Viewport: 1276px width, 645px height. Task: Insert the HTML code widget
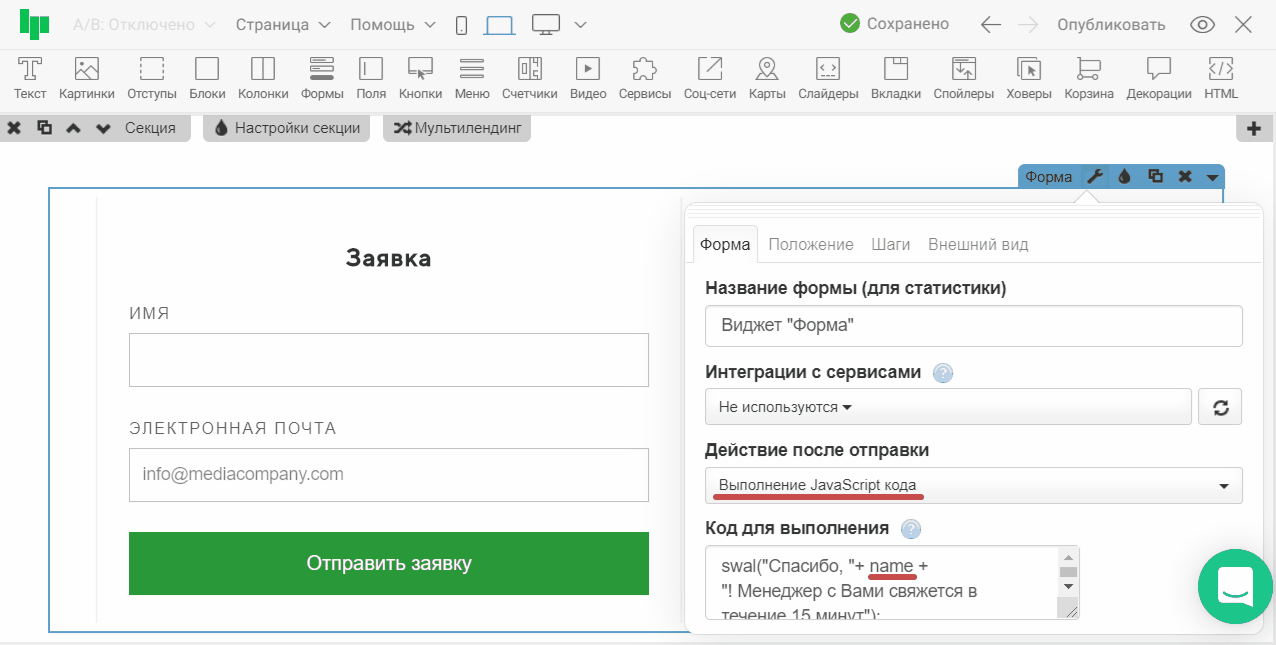(1220, 78)
